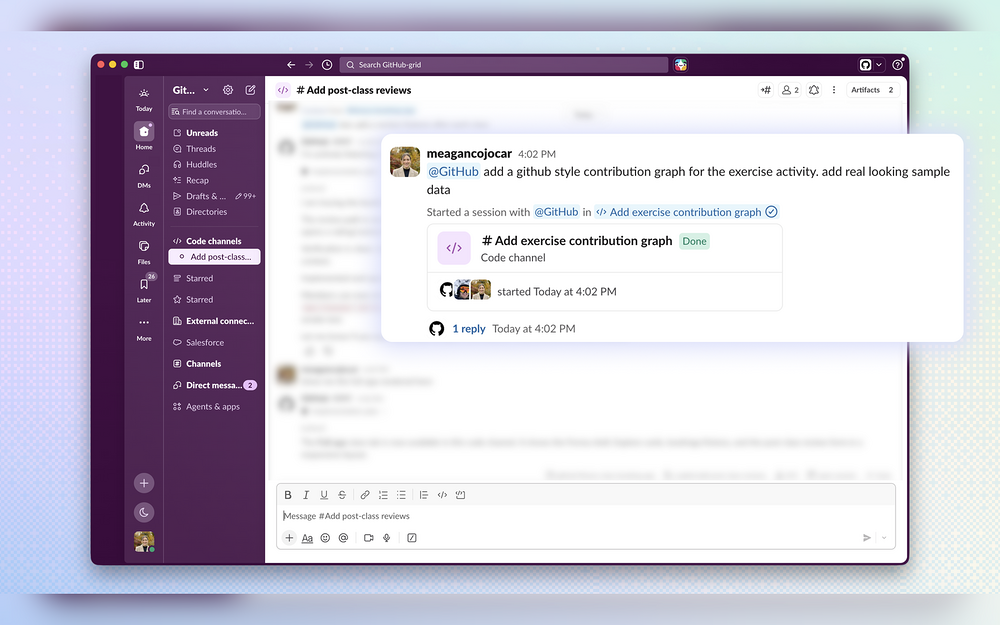
Task: Go back with the left arrow
Action: [291, 64]
